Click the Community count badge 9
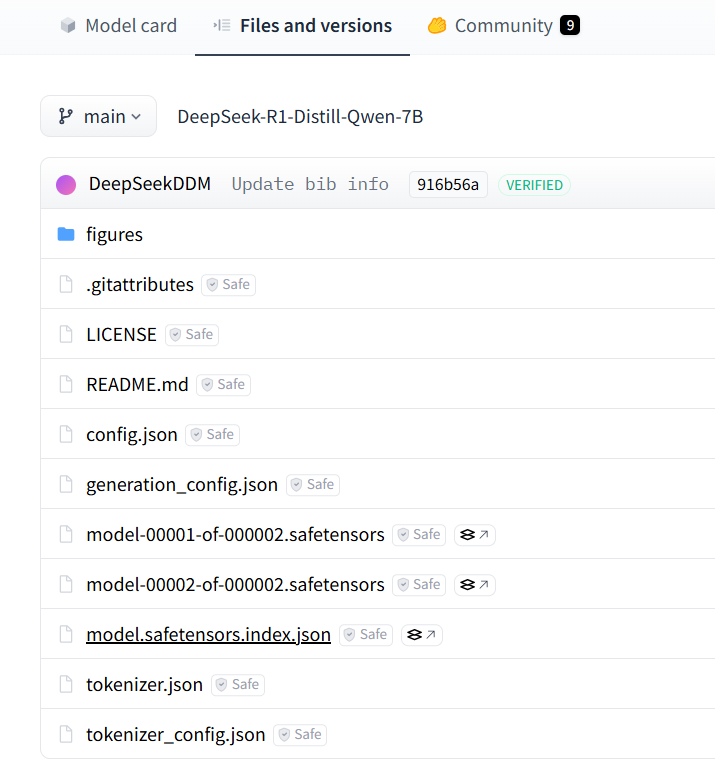Screen dimensions: 715x774 [x=570, y=26]
